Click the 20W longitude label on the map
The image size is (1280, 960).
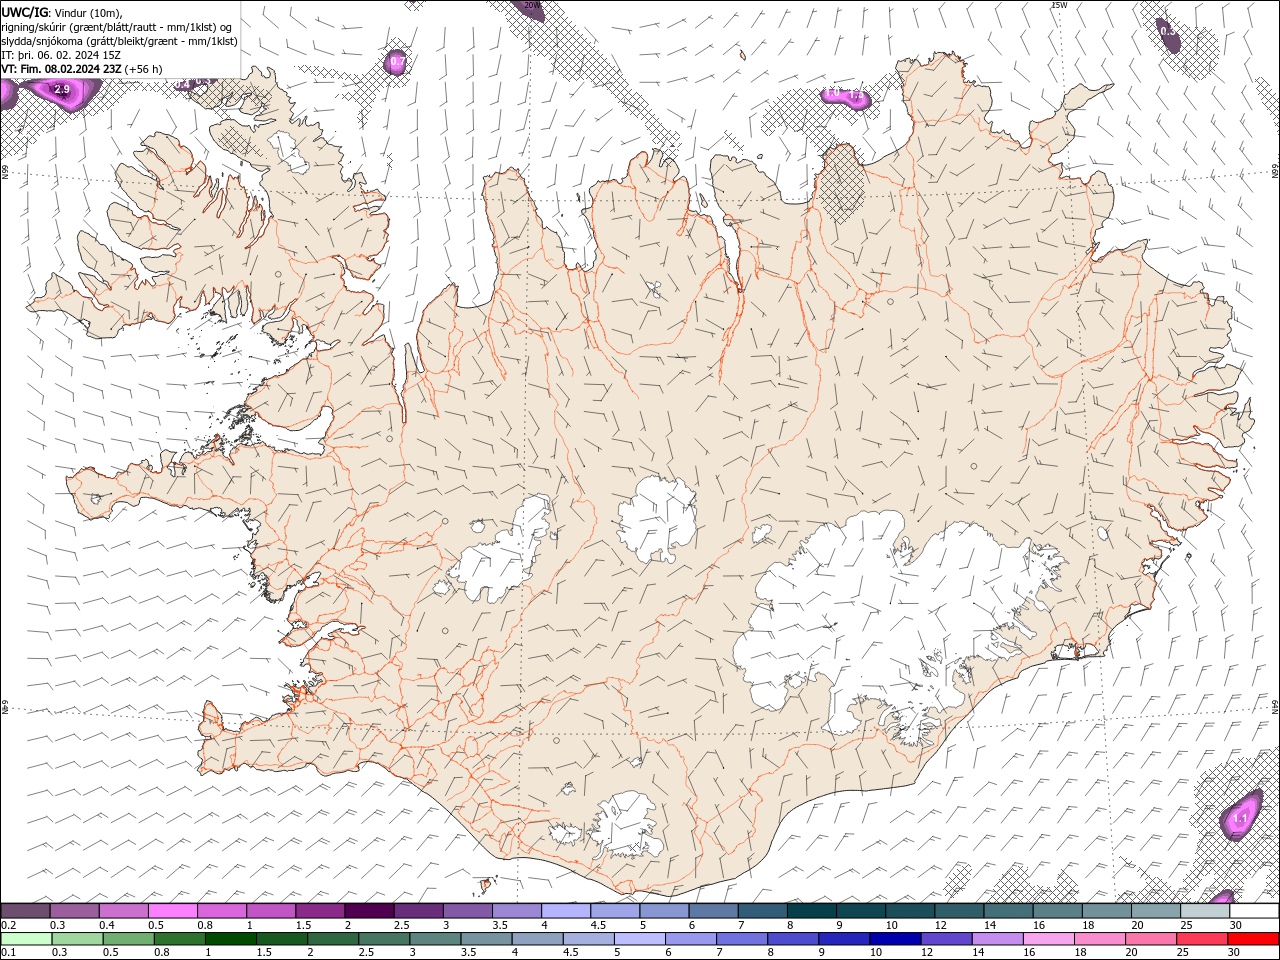click(532, 5)
